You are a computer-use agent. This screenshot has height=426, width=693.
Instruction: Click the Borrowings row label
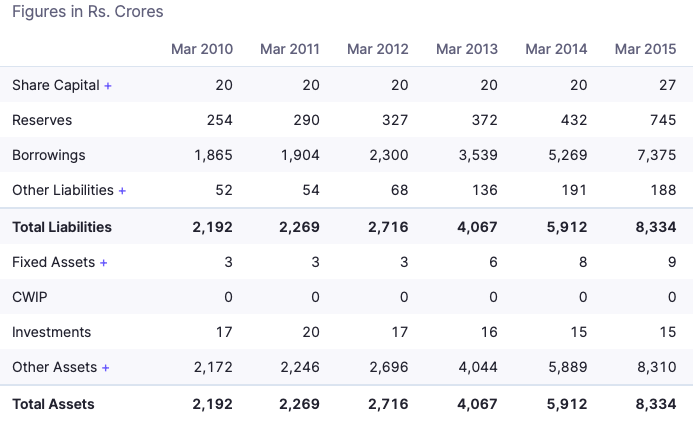point(49,156)
